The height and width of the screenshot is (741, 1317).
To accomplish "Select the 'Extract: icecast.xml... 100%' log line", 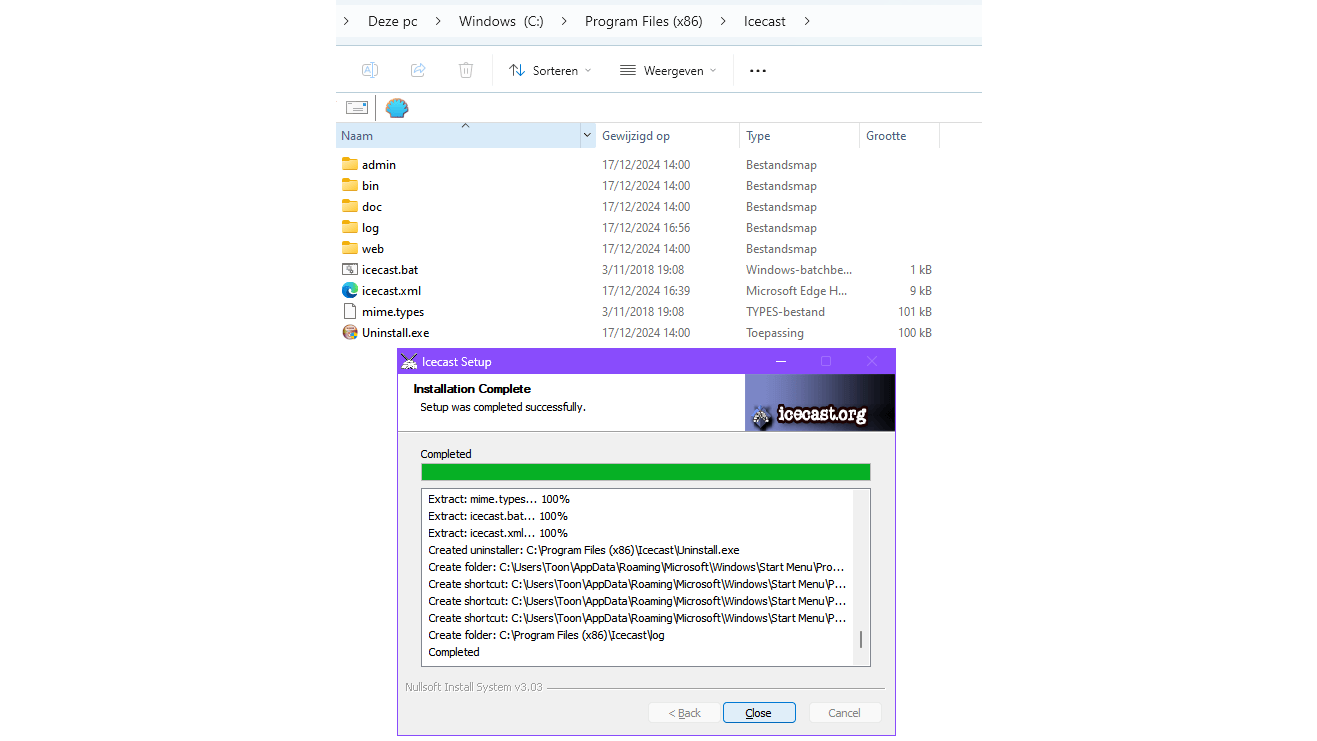I will click(x=498, y=533).
